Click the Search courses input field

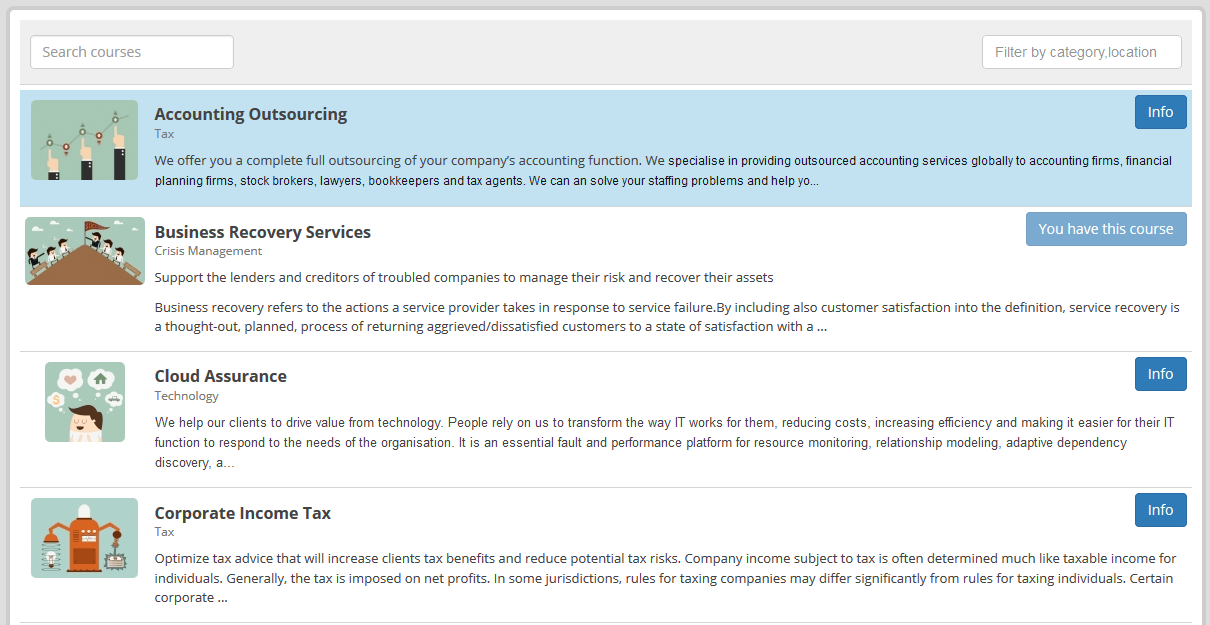132,52
